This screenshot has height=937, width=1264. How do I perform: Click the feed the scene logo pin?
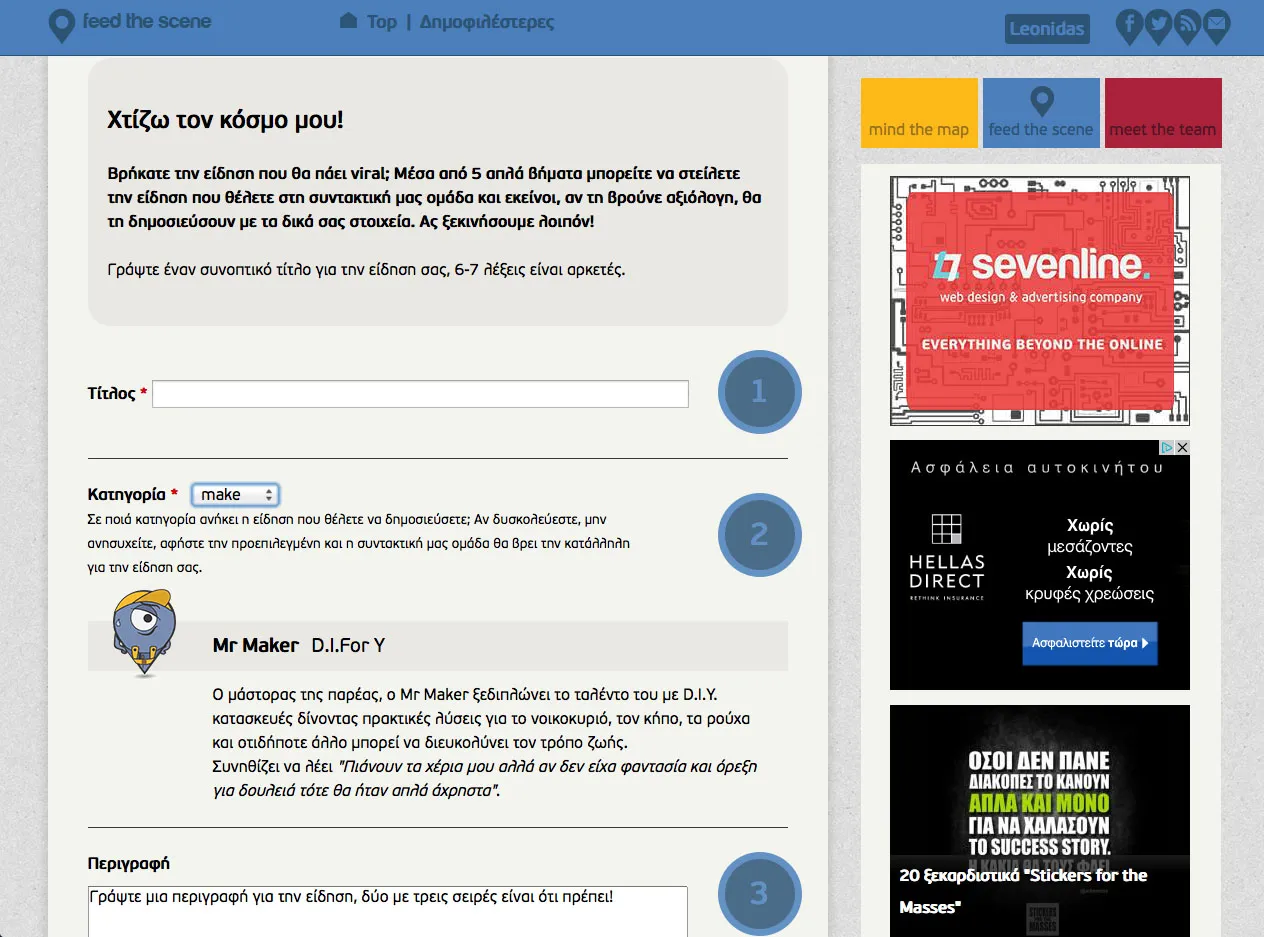pyautogui.click(x=62, y=26)
